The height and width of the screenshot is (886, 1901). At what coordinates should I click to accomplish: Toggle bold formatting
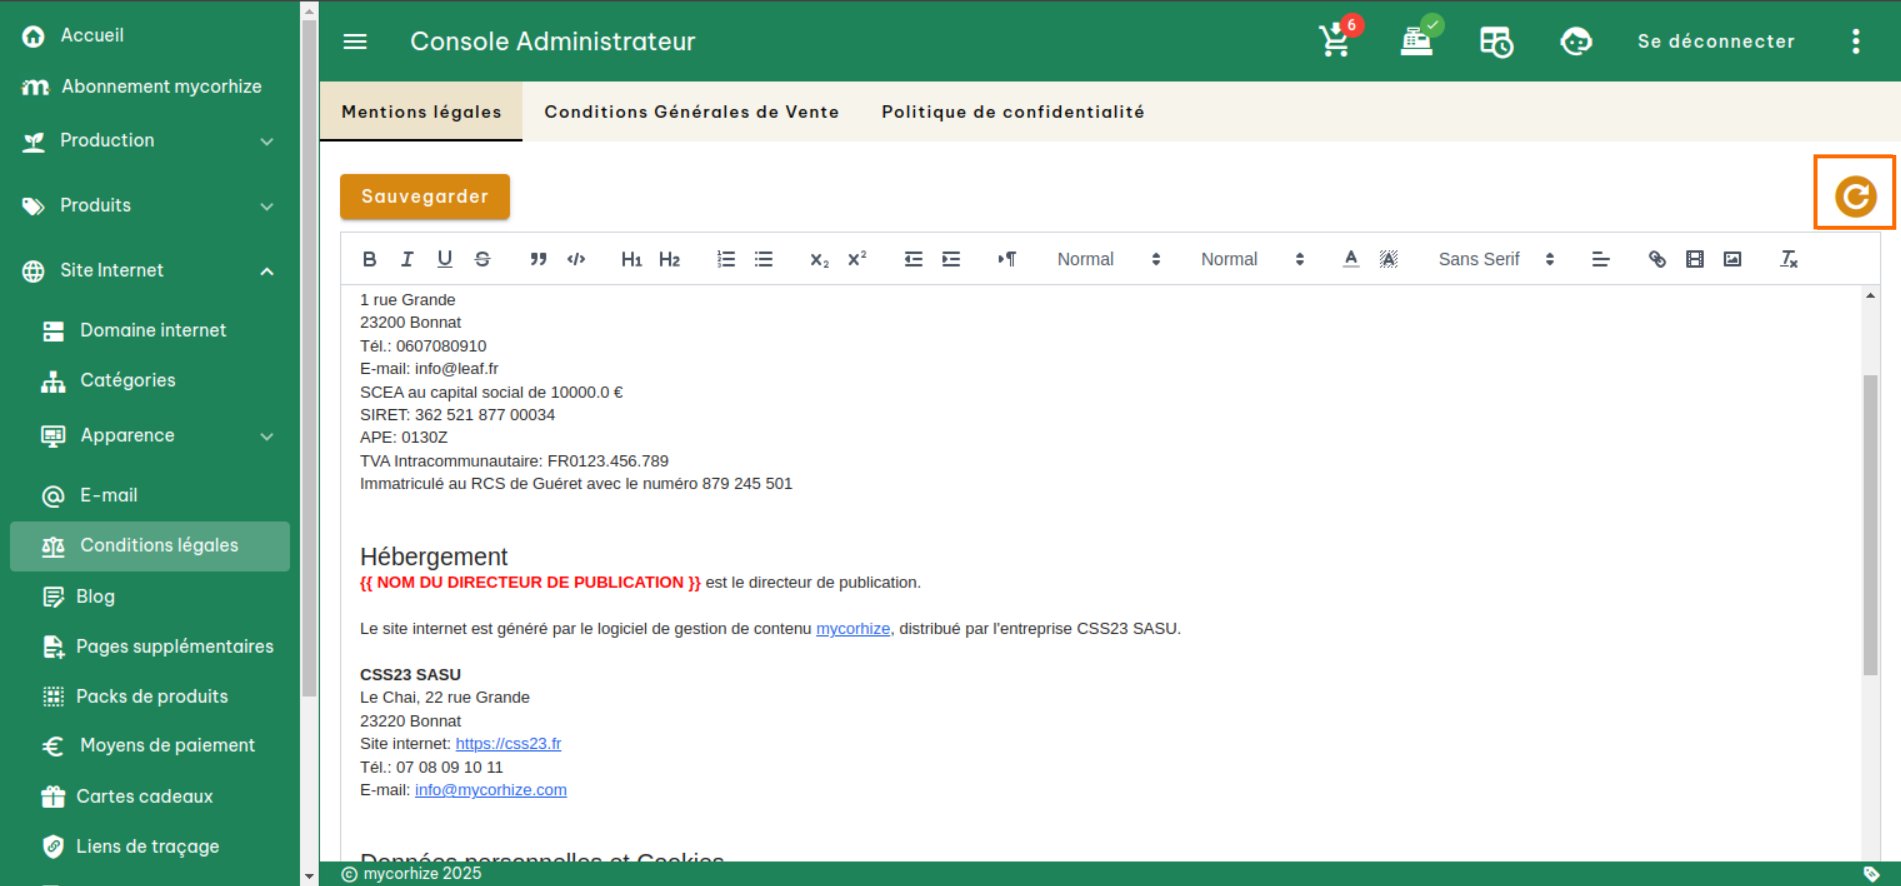[369, 259]
